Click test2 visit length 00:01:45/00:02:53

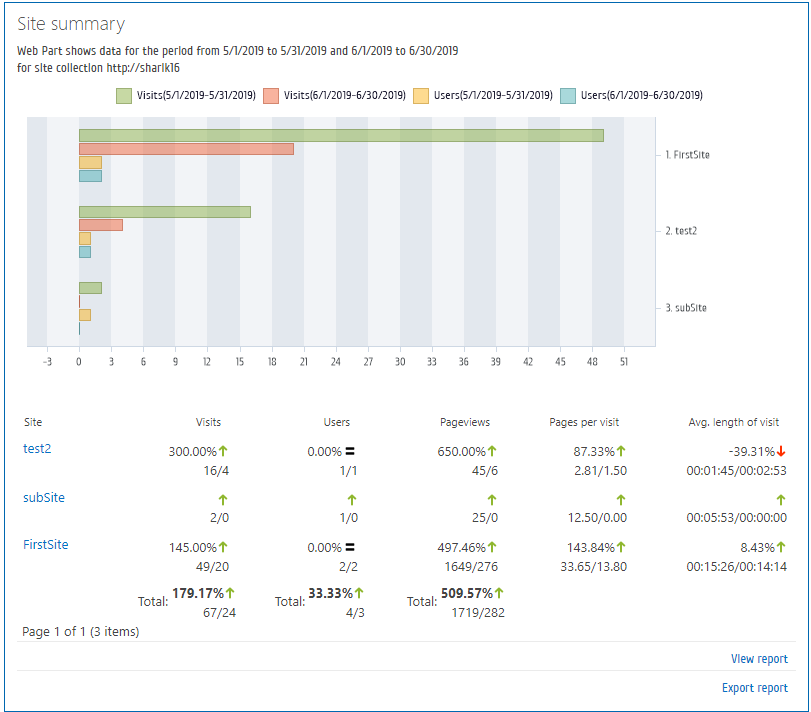click(x=737, y=471)
